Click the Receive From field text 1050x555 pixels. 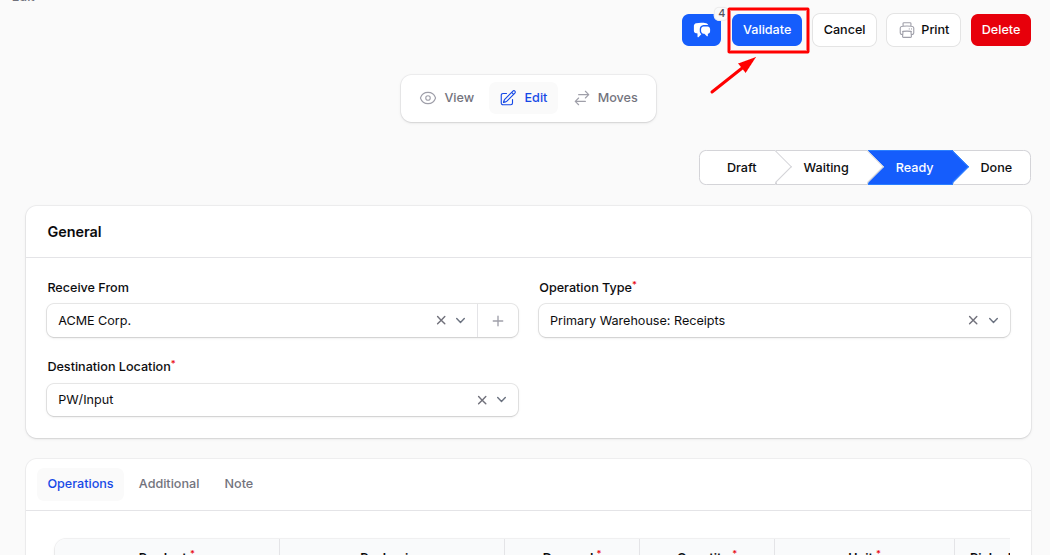tap(94, 321)
